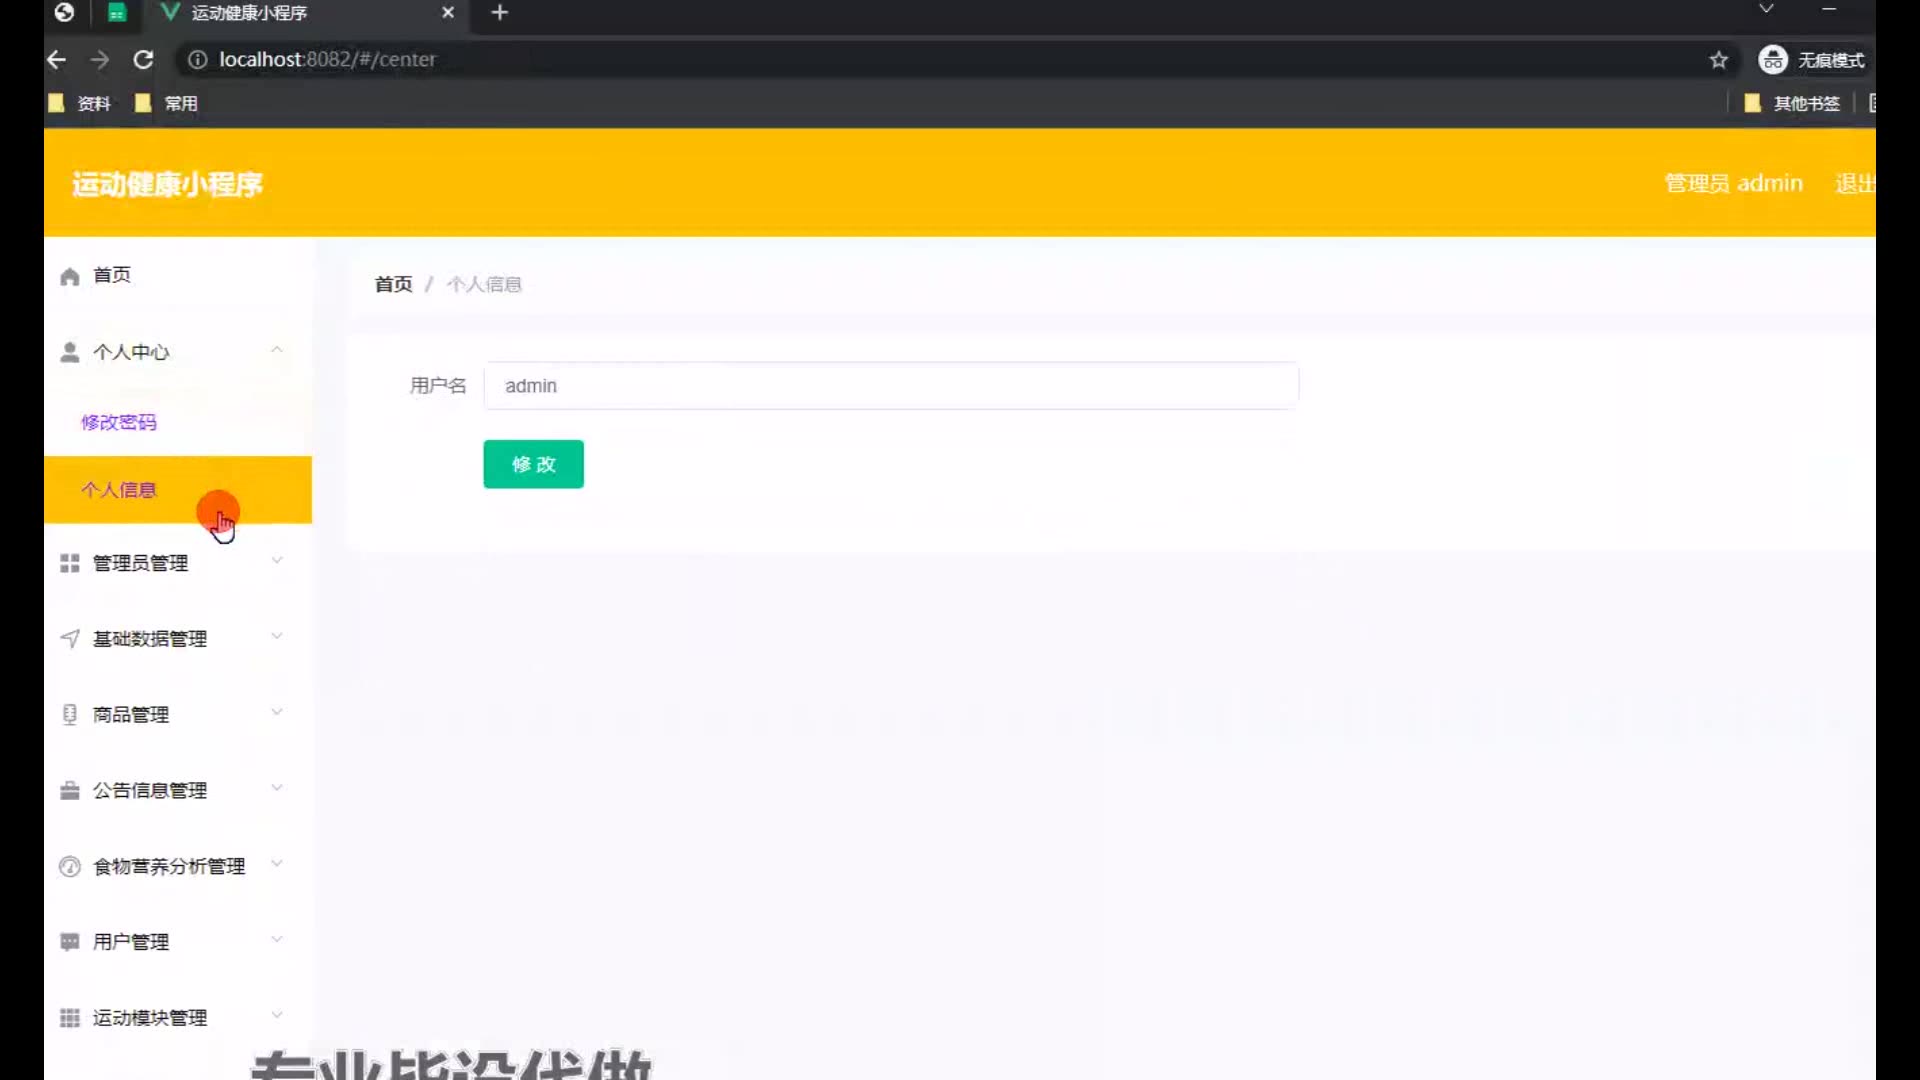1920x1080 pixels.
Task: Click the home icon beside 首页
Action: point(69,276)
